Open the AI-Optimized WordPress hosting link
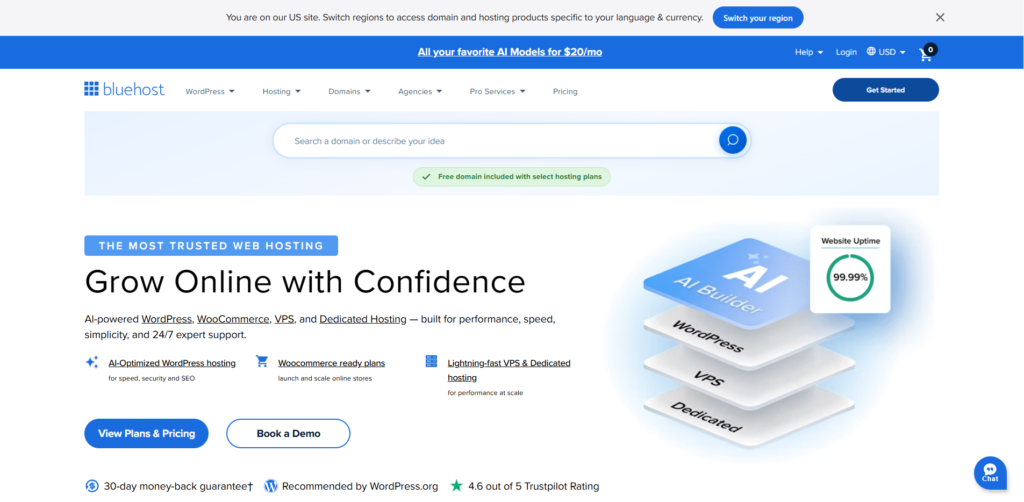The width and height of the screenshot is (1024, 502). (x=172, y=363)
